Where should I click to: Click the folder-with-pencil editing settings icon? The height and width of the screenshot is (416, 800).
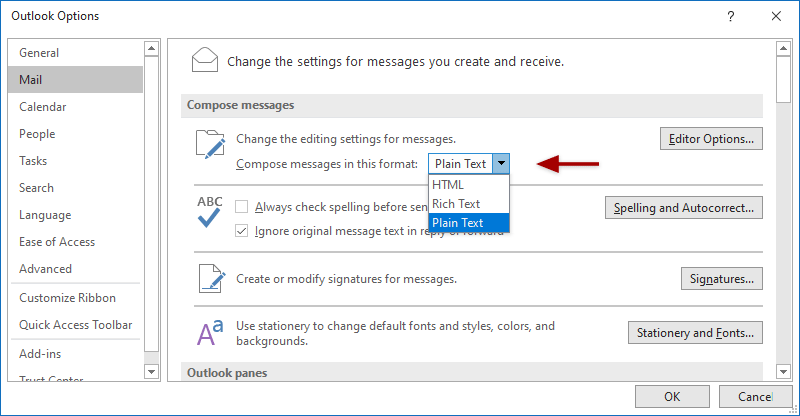point(210,144)
